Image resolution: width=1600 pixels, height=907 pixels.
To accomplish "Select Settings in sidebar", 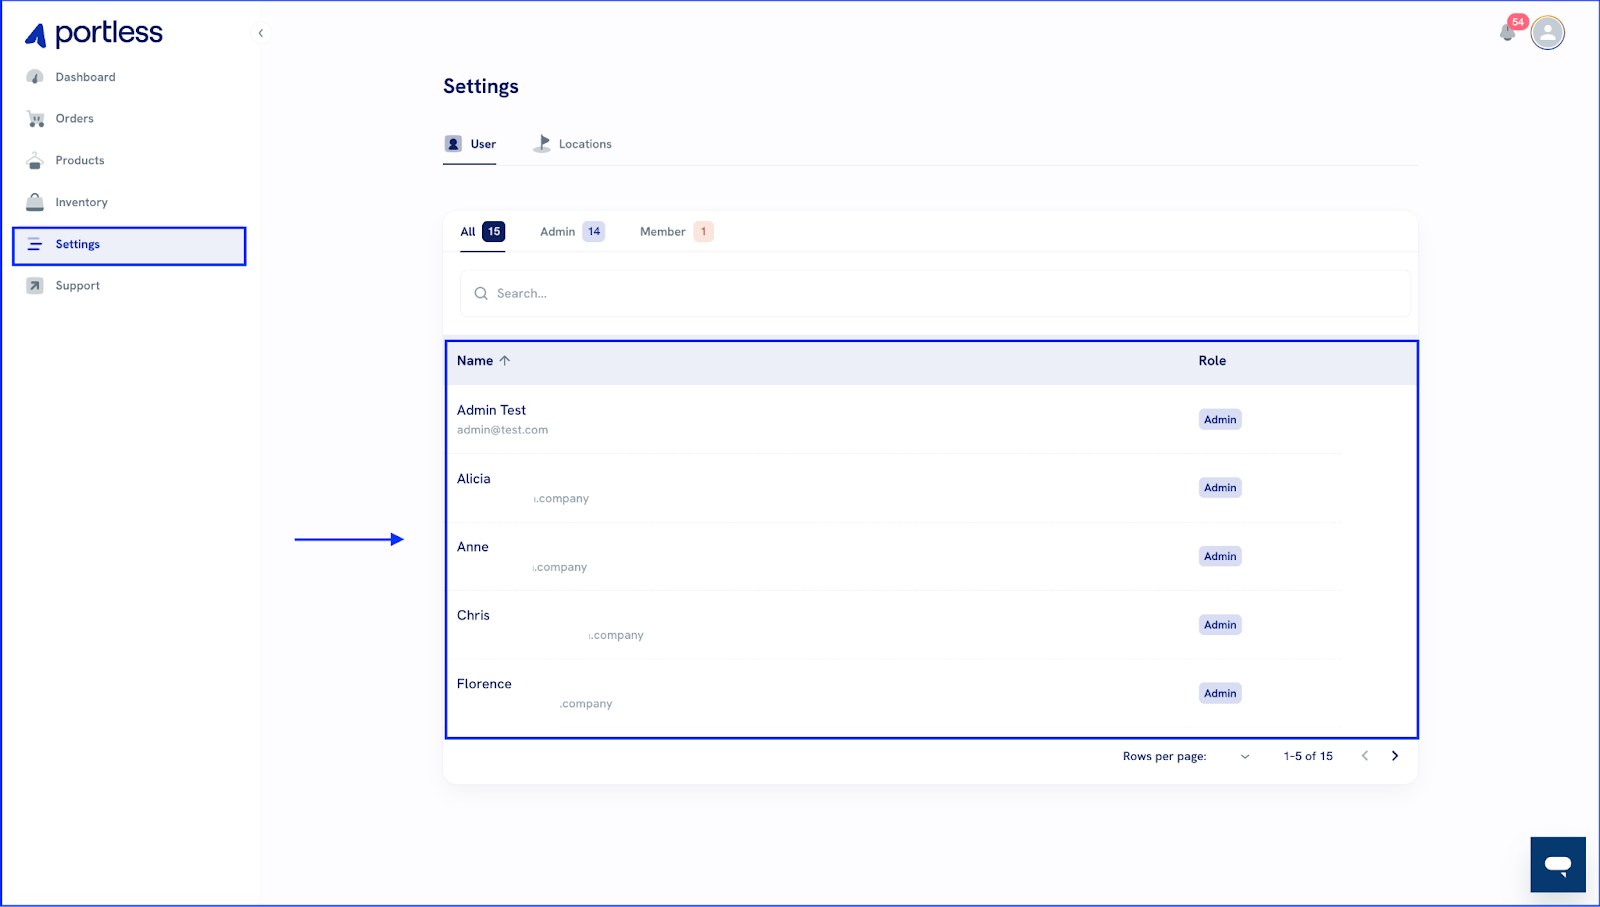I will [x=129, y=246].
